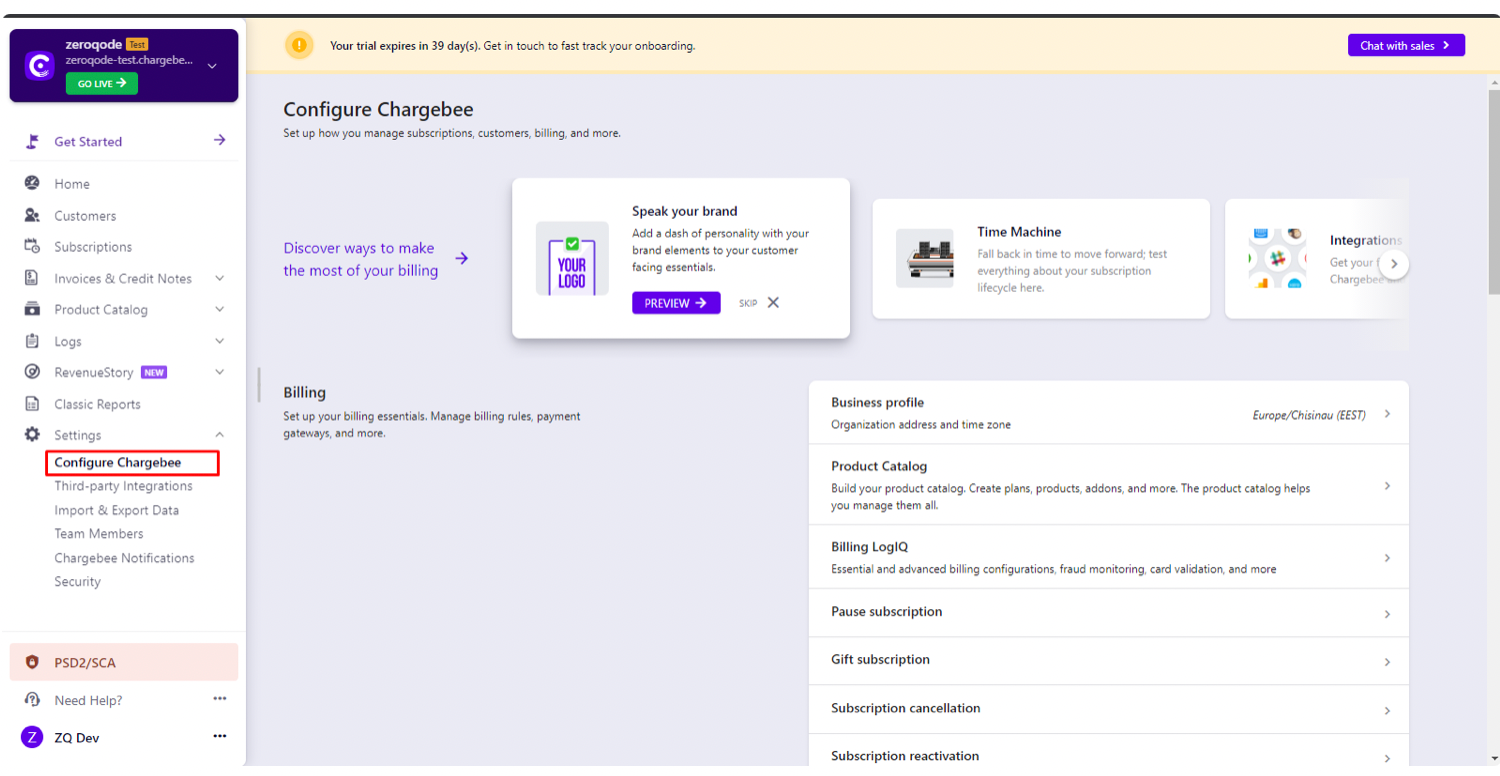Click the Classic Reports document icon
The image size is (1500, 776).
[x=32, y=404]
